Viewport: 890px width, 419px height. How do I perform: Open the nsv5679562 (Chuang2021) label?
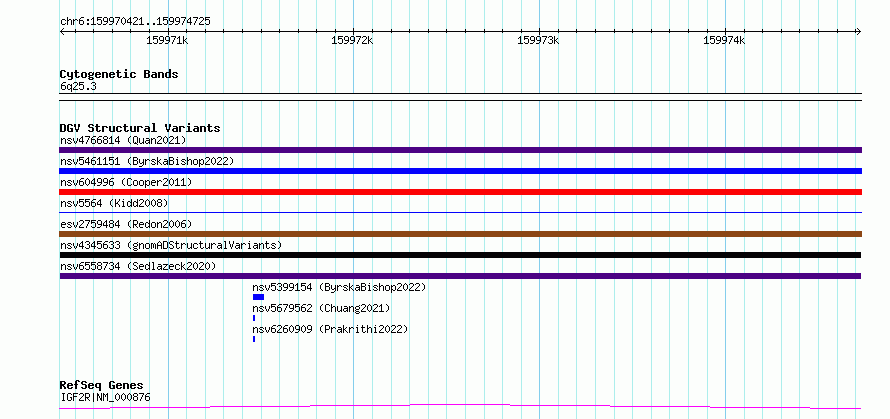[321, 308]
